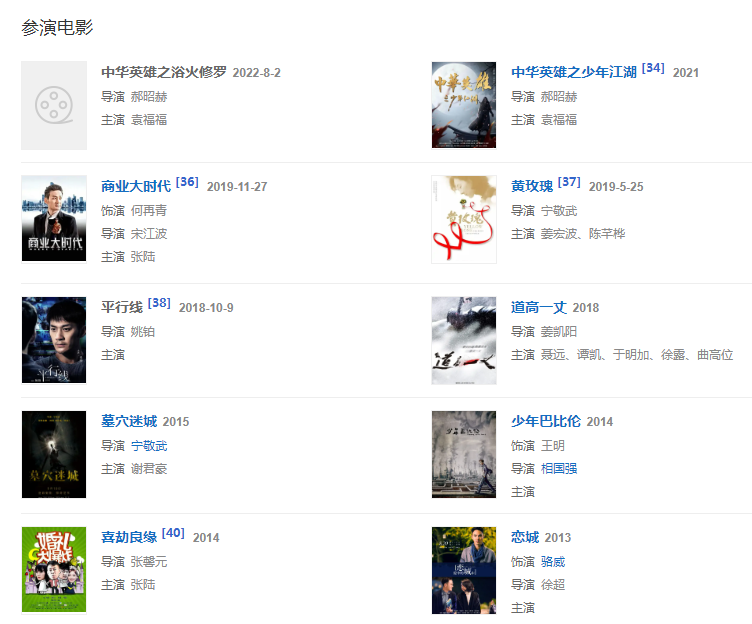Screen dimensions: 752x624
Task: Open the 墓穴迷城 dark poster
Action: [x=54, y=454]
